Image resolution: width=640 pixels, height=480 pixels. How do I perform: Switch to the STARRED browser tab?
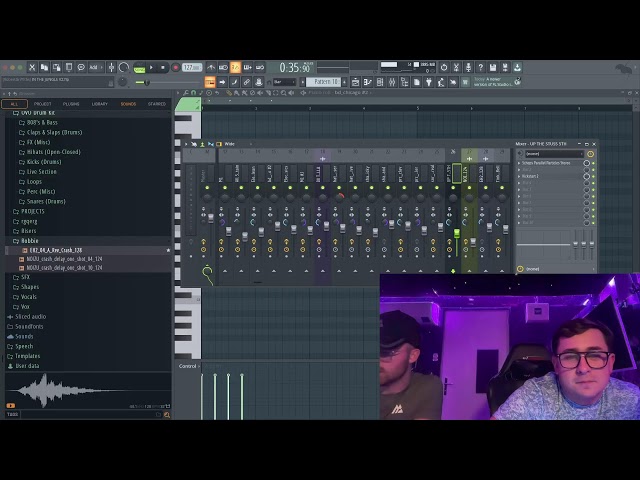[157, 104]
